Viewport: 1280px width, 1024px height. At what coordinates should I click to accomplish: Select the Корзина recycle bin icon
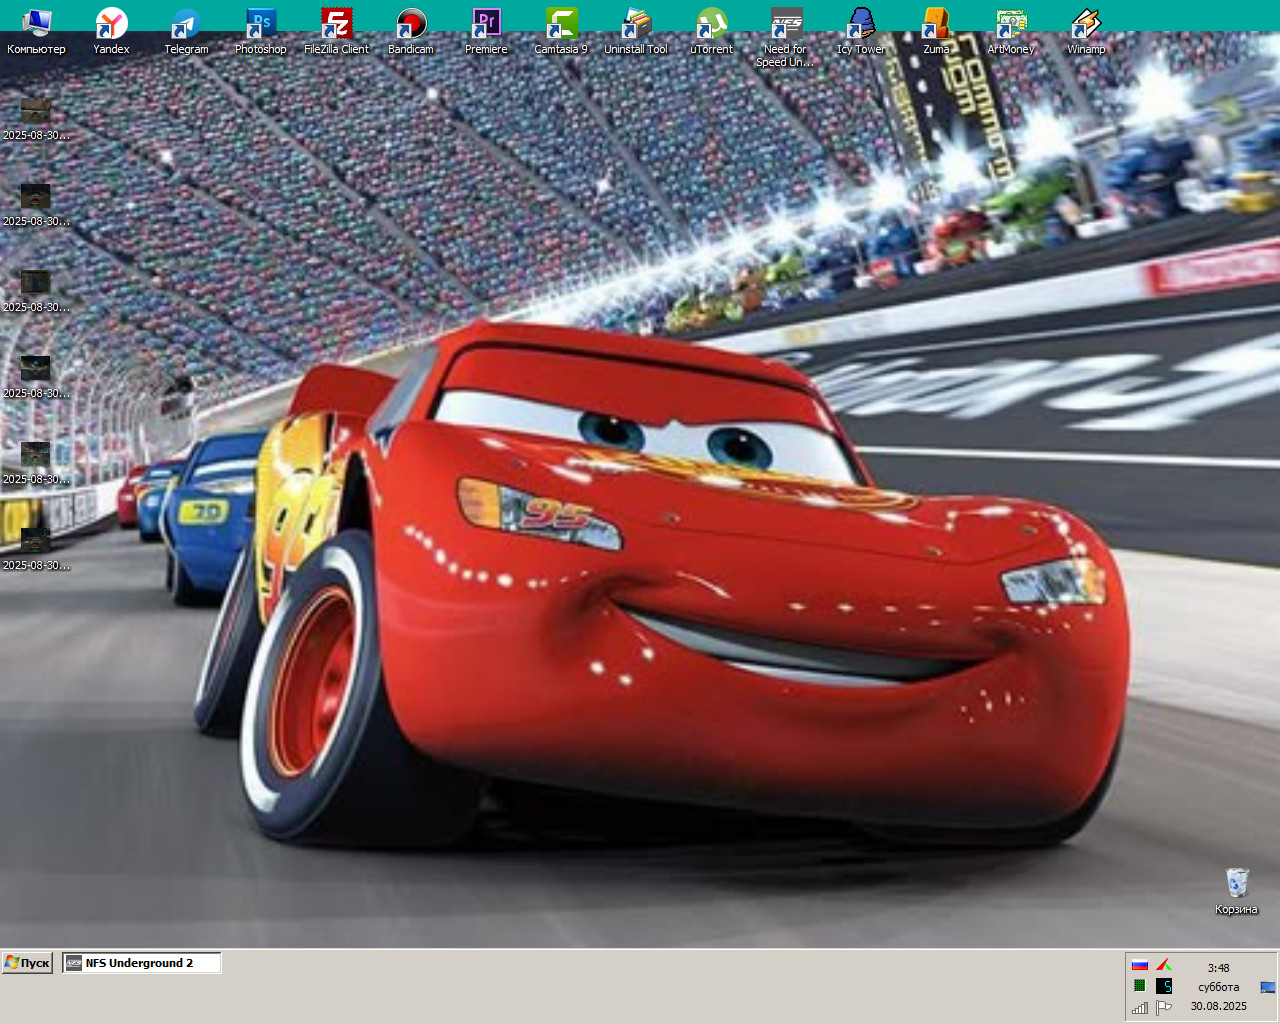[1237, 891]
